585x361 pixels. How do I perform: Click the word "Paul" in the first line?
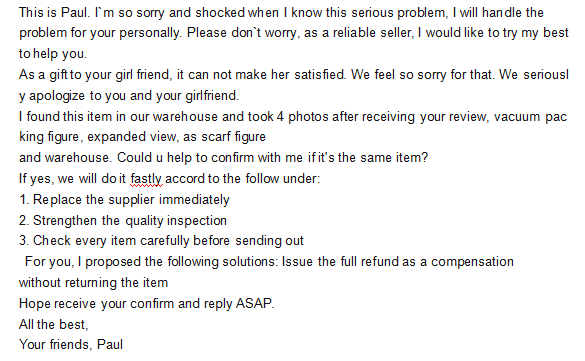75,13
